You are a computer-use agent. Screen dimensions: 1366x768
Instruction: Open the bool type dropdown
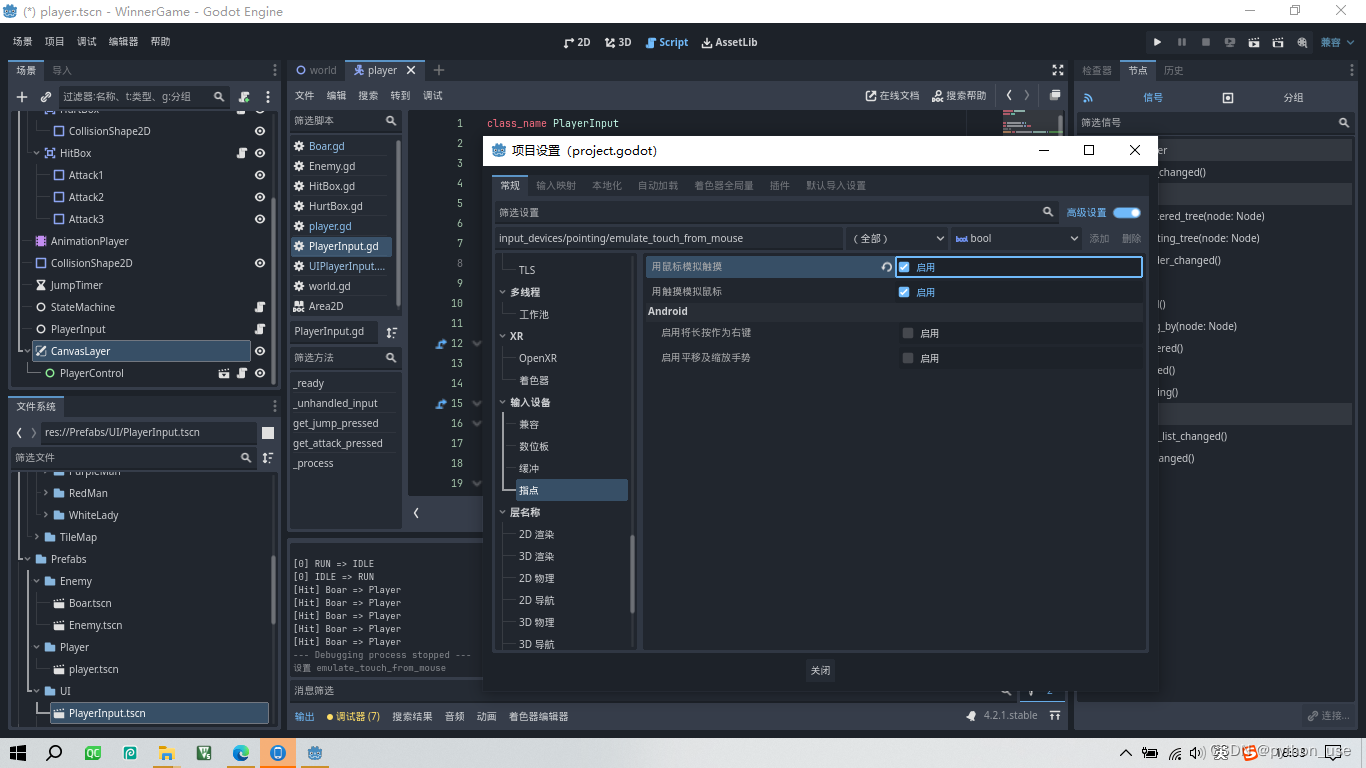pos(1015,238)
